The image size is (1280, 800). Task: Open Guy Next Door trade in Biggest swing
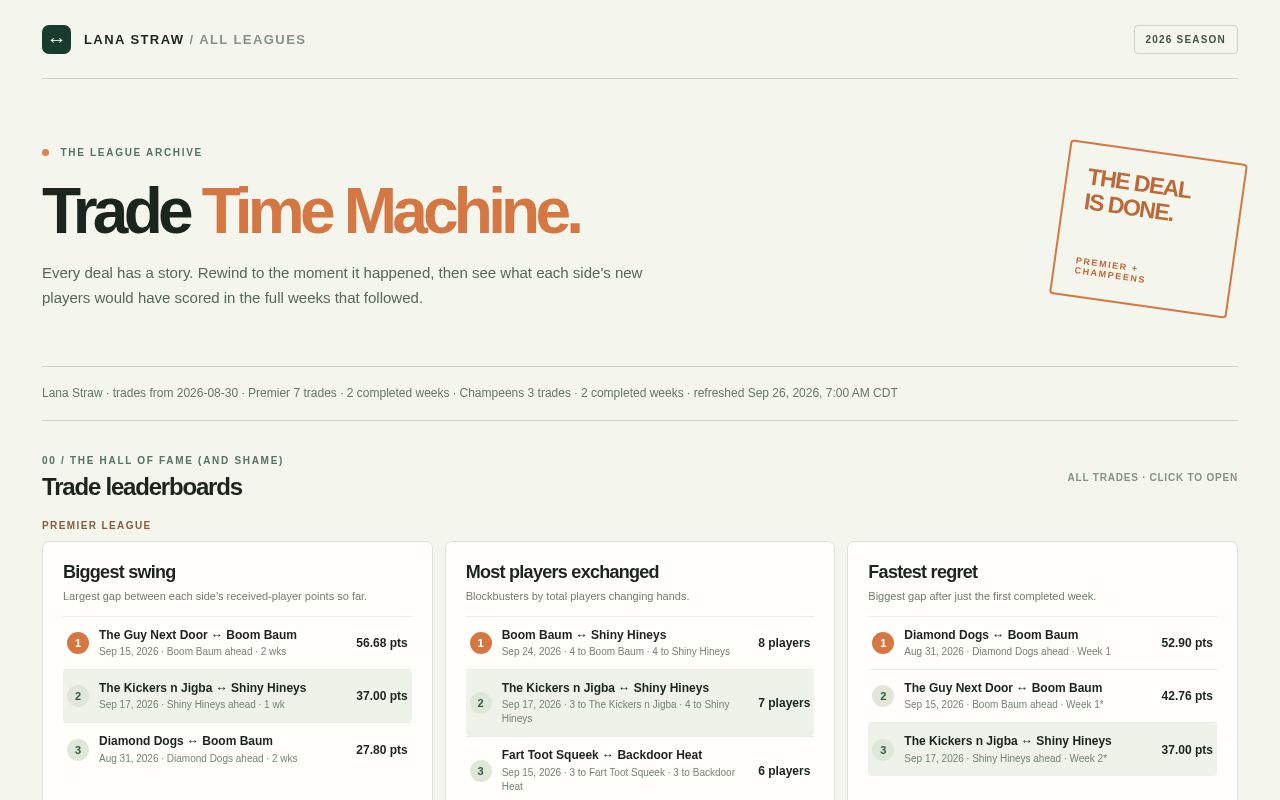point(237,643)
